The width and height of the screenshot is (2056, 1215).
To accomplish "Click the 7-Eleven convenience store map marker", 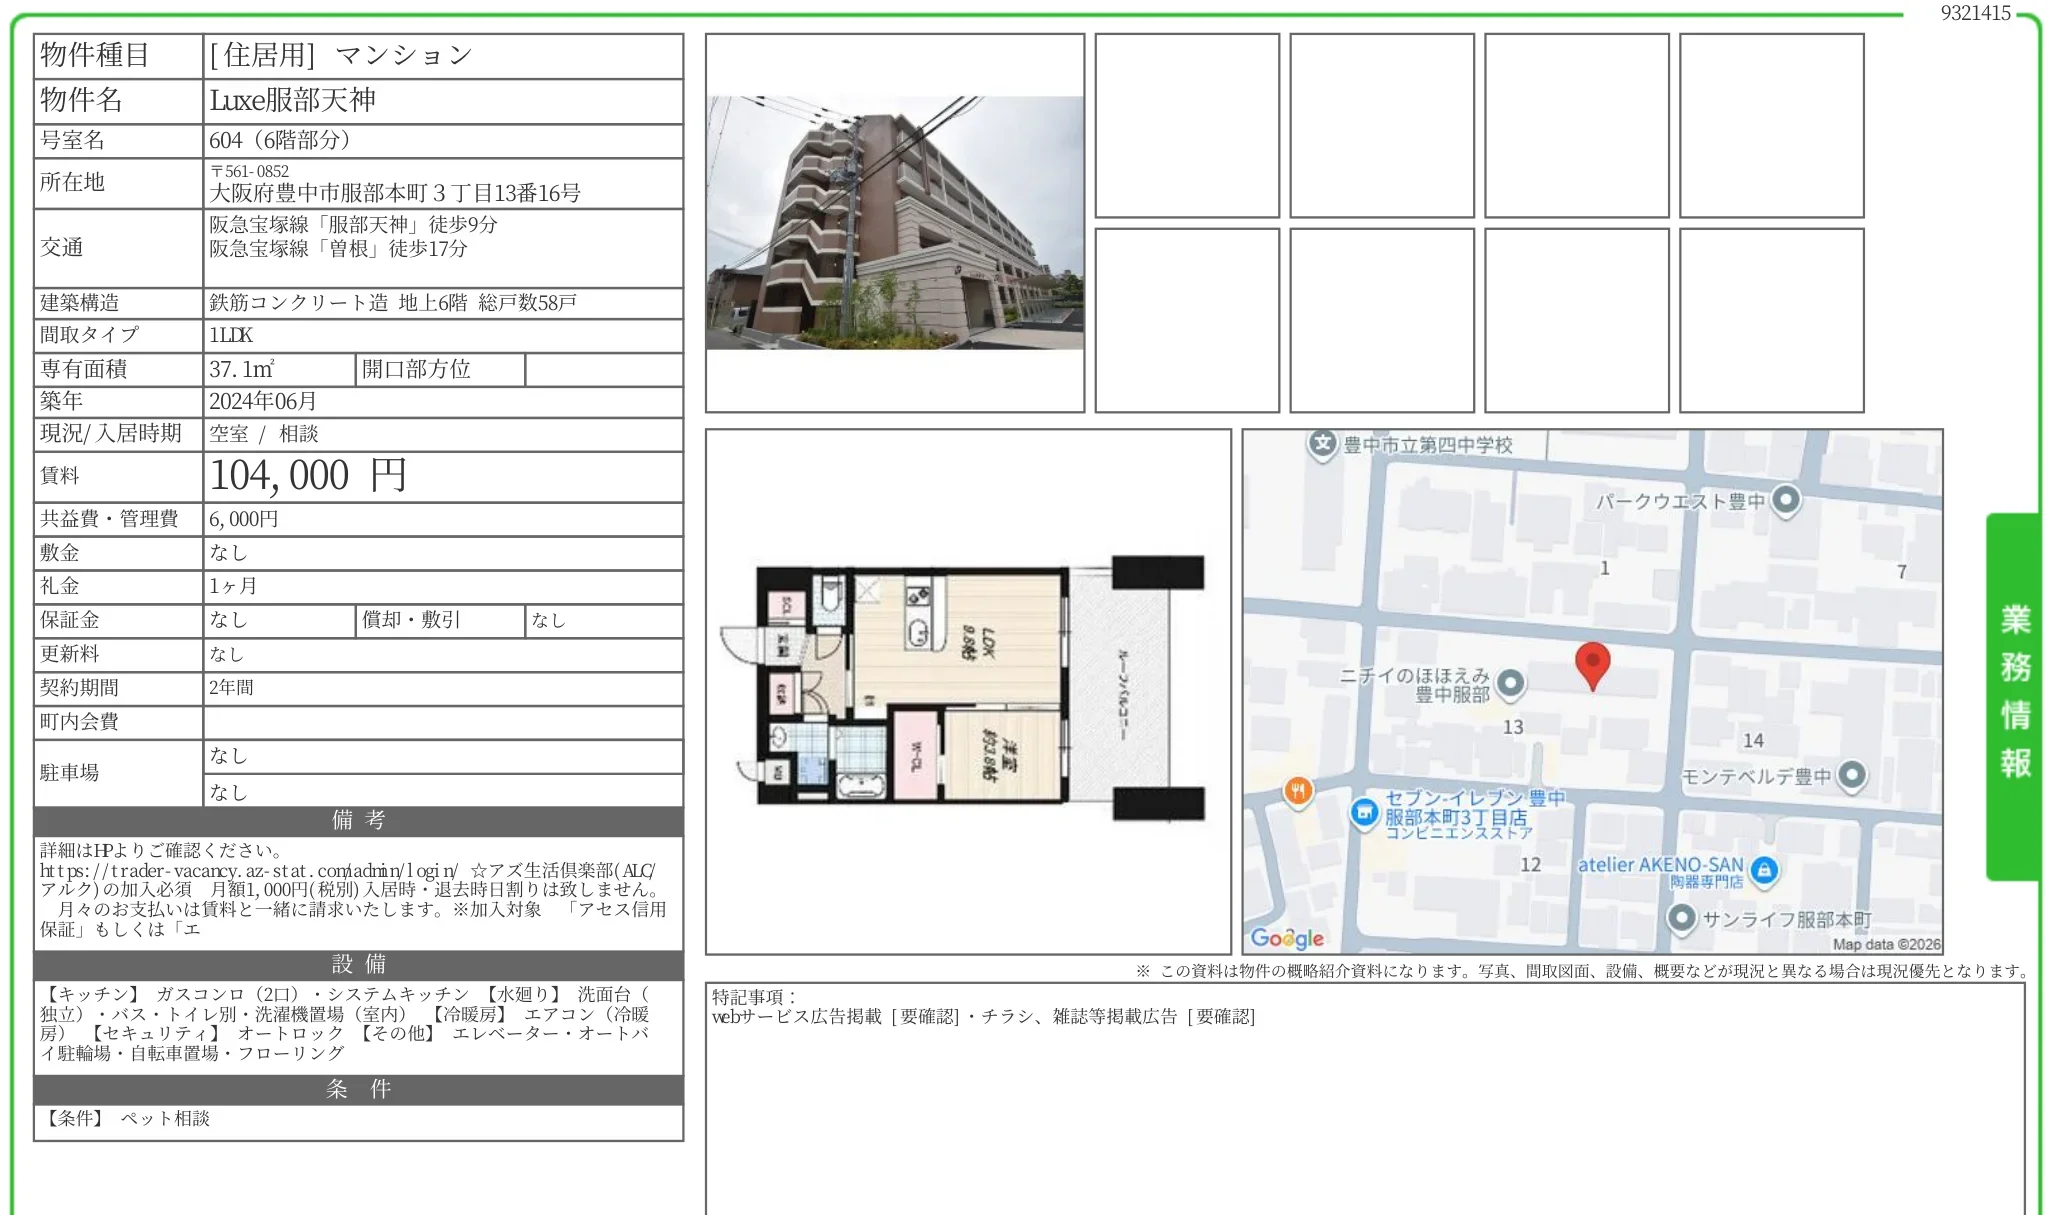I will tap(1364, 813).
